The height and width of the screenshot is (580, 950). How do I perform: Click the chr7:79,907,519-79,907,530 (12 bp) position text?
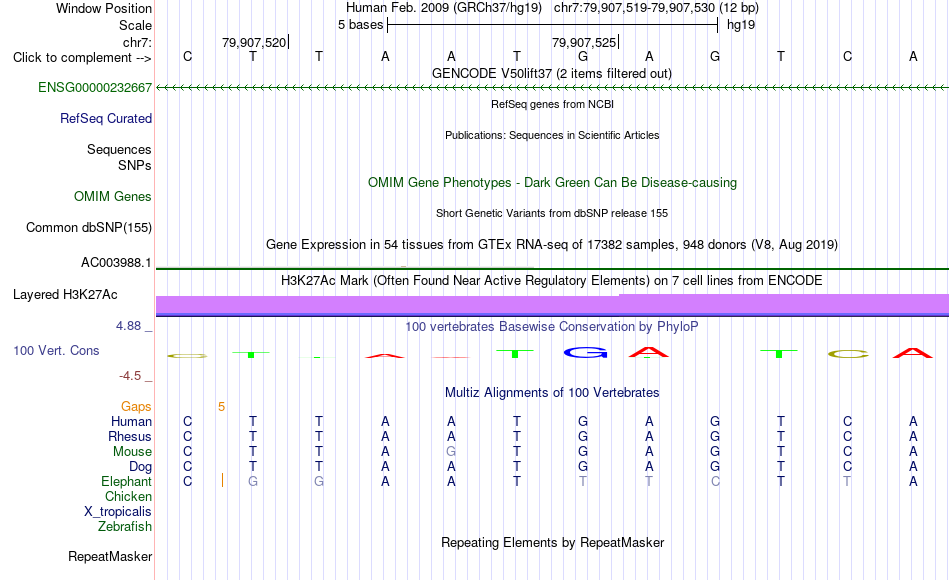click(656, 8)
